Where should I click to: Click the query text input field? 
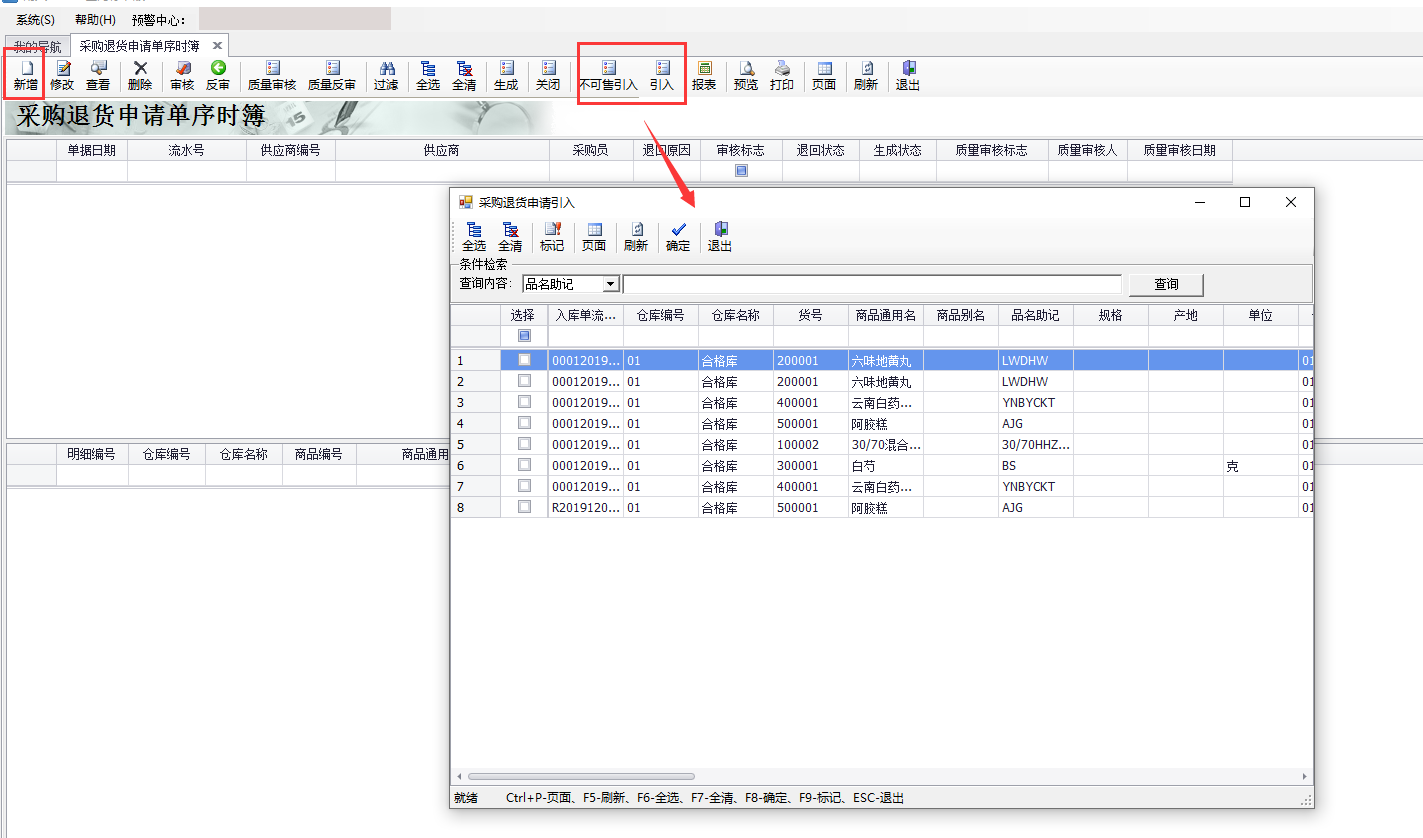tap(872, 284)
